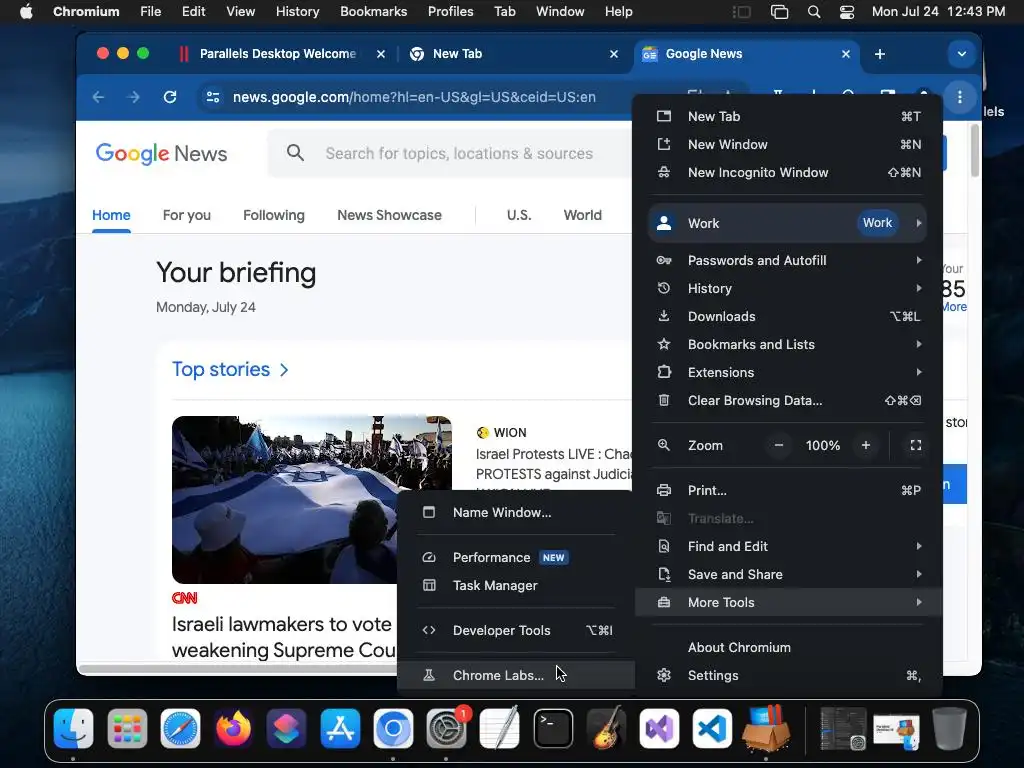Viewport: 1024px width, 768px height.
Task: Click the search magnifier icon in Google News
Action: [x=295, y=153]
